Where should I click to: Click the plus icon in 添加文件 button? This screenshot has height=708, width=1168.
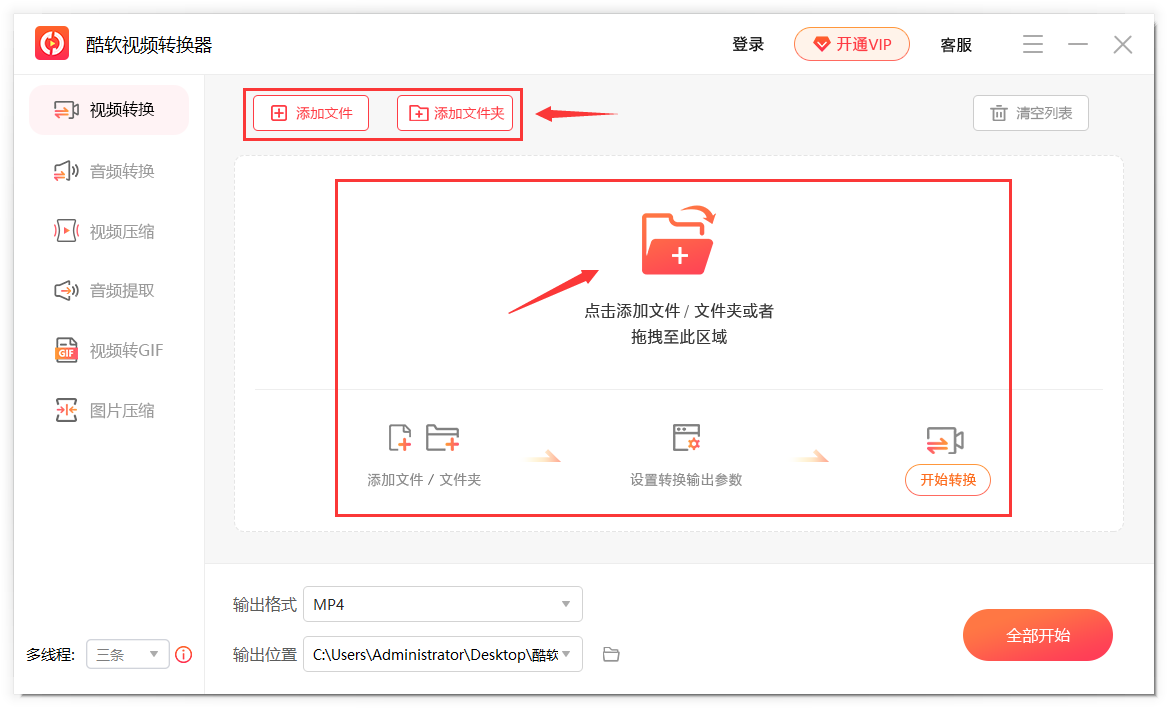tap(279, 113)
